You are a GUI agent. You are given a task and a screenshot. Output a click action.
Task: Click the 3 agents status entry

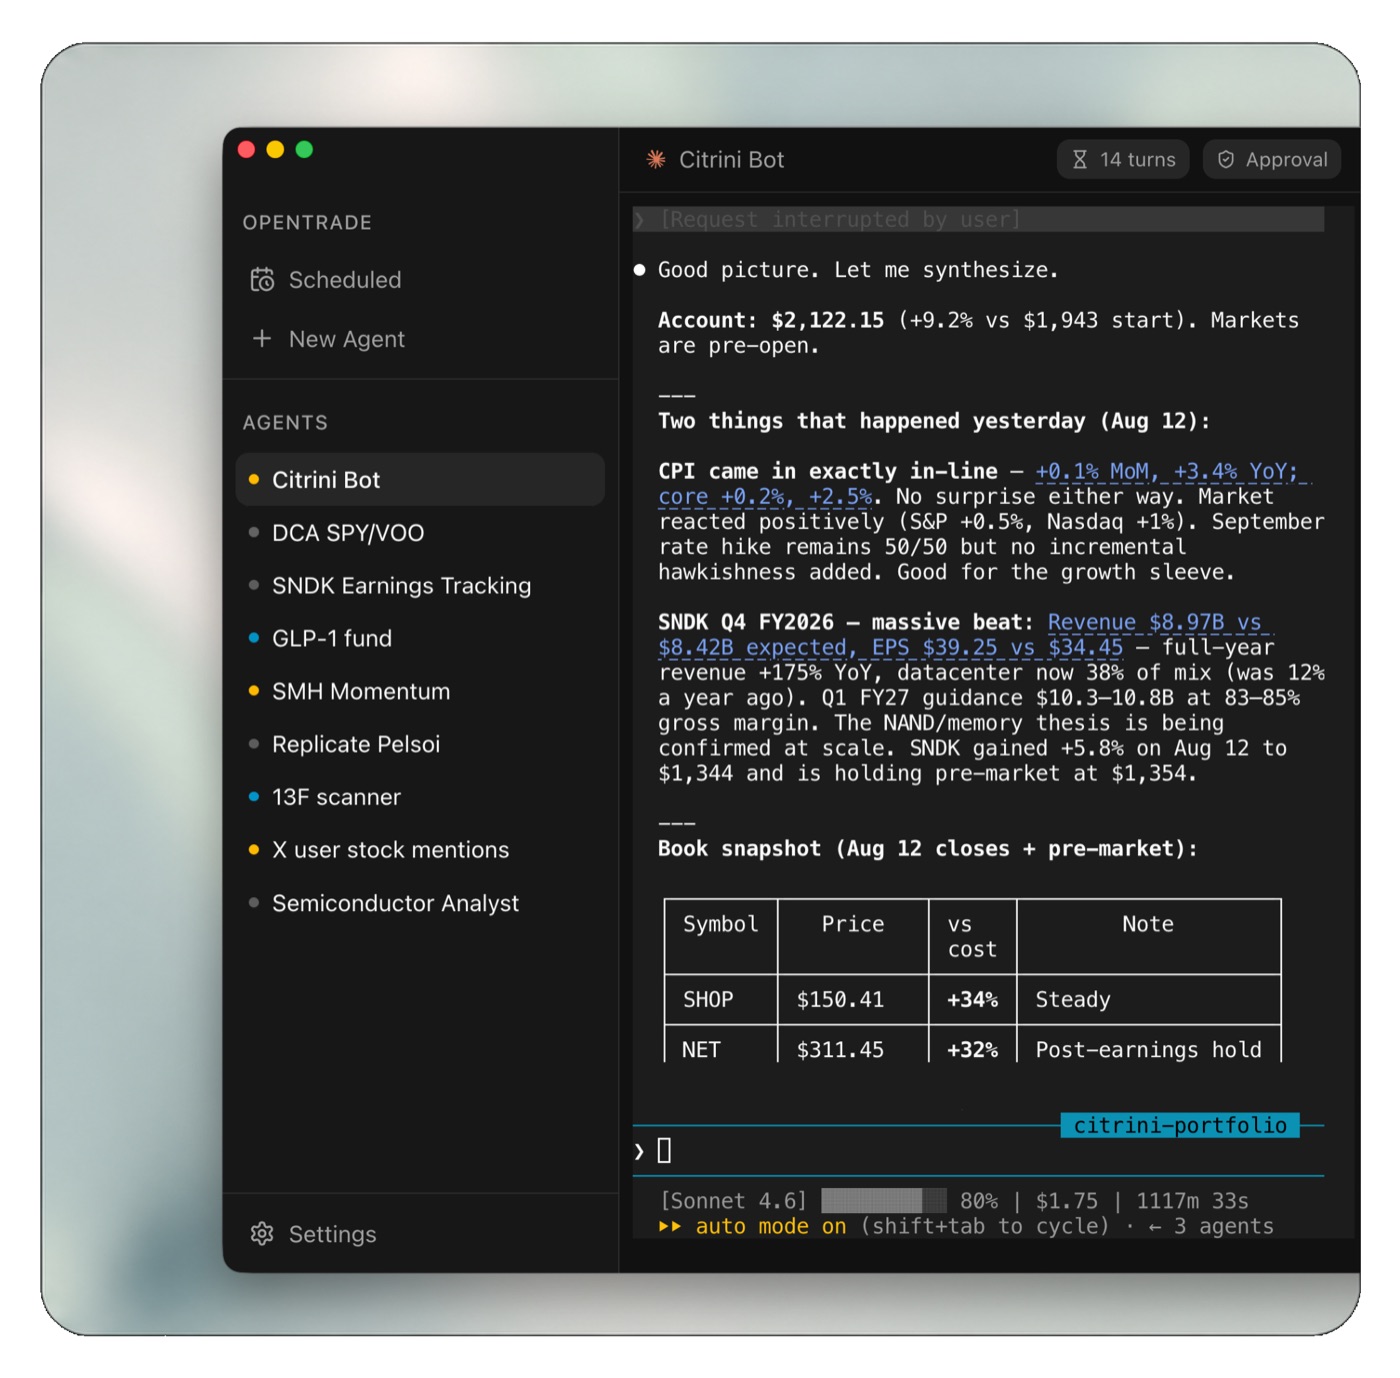pos(1224,1227)
